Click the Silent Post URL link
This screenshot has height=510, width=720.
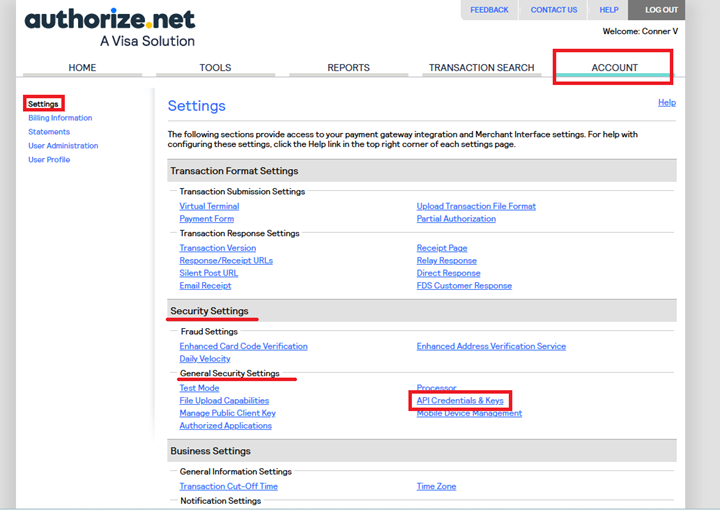[209, 273]
